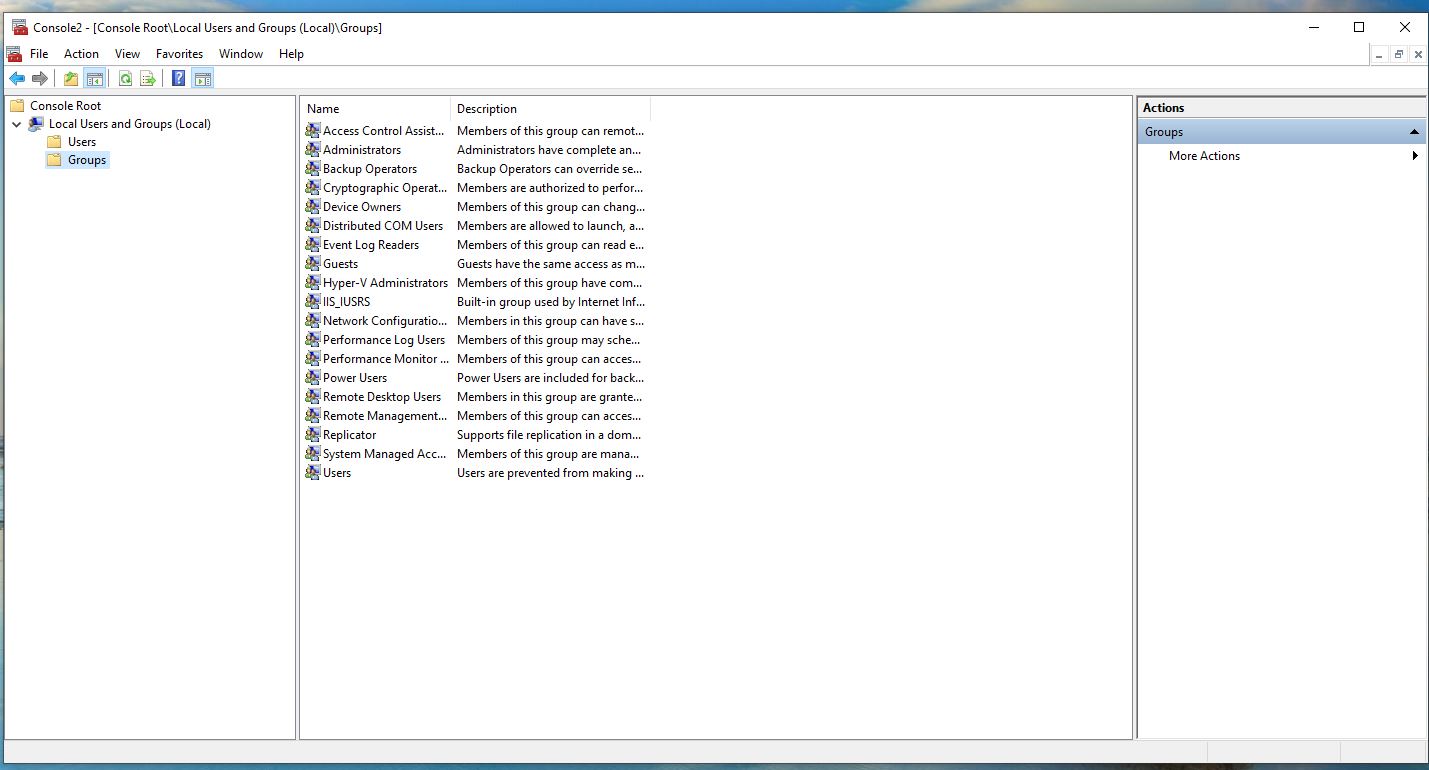Collapse the Groups section in Actions pane
This screenshot has height=770, width=1429.
1414,132
